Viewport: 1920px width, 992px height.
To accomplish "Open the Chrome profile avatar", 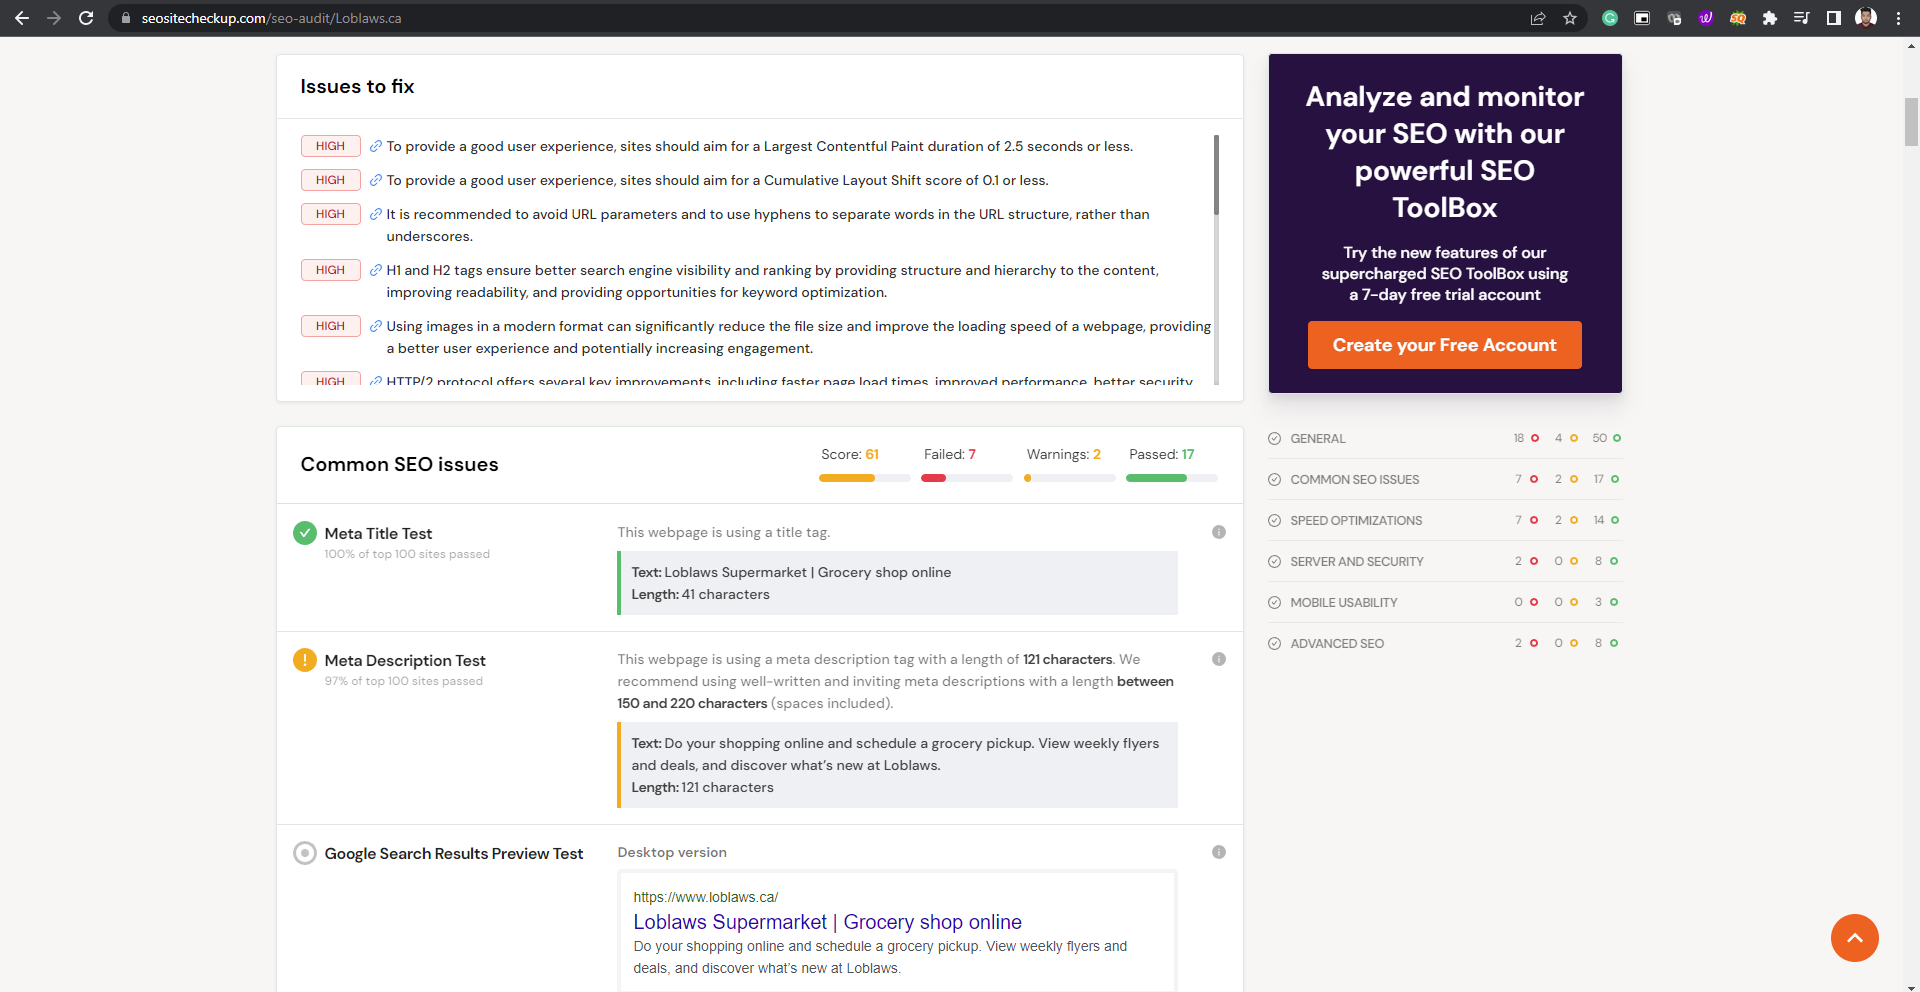I will [x=1866, y=18].
